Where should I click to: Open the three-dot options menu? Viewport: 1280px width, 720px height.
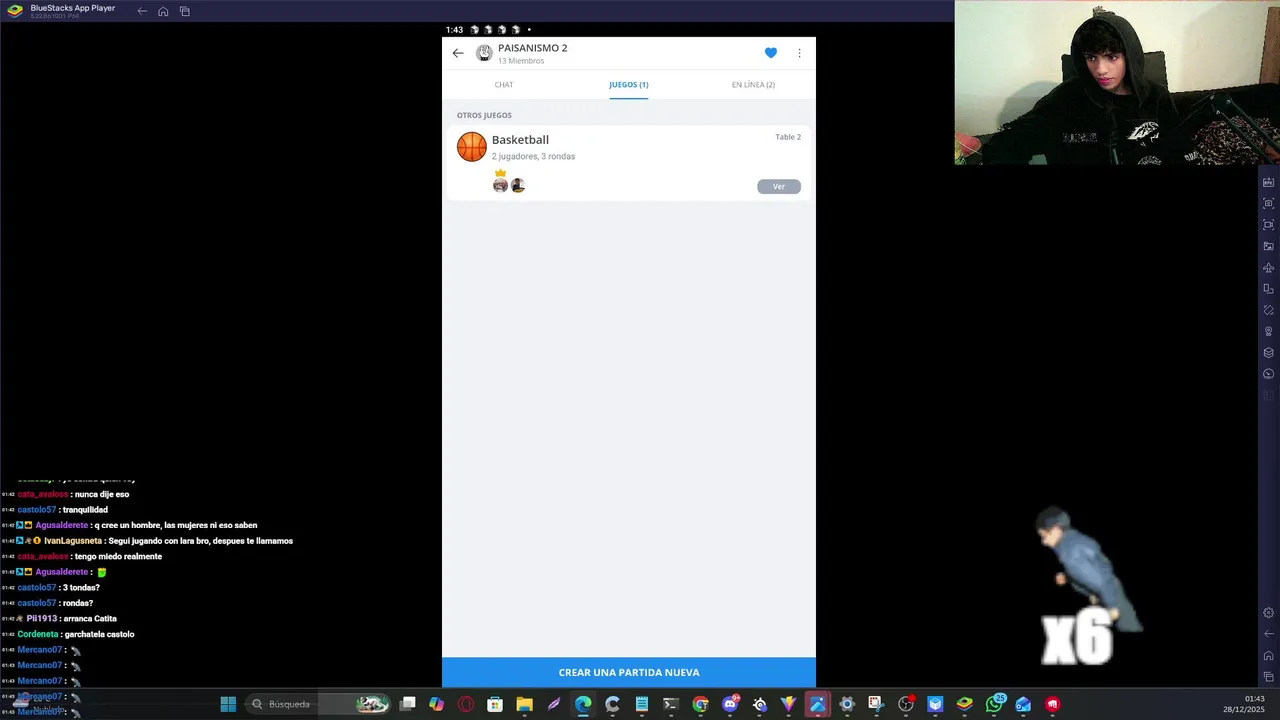[799, 53]
